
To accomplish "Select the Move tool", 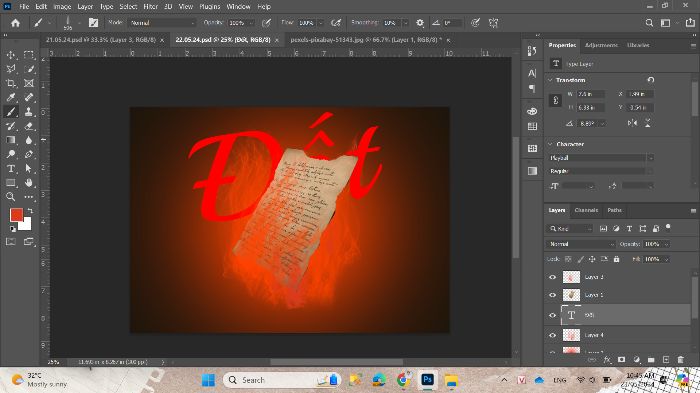I will pyautogui.click(x=11, y=55).
